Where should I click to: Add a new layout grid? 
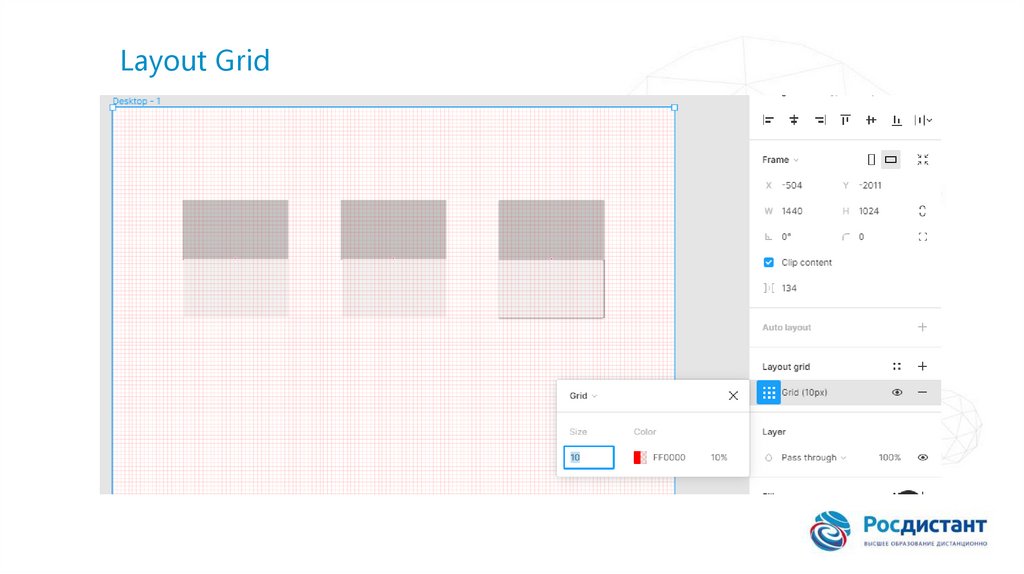[922, 367]
